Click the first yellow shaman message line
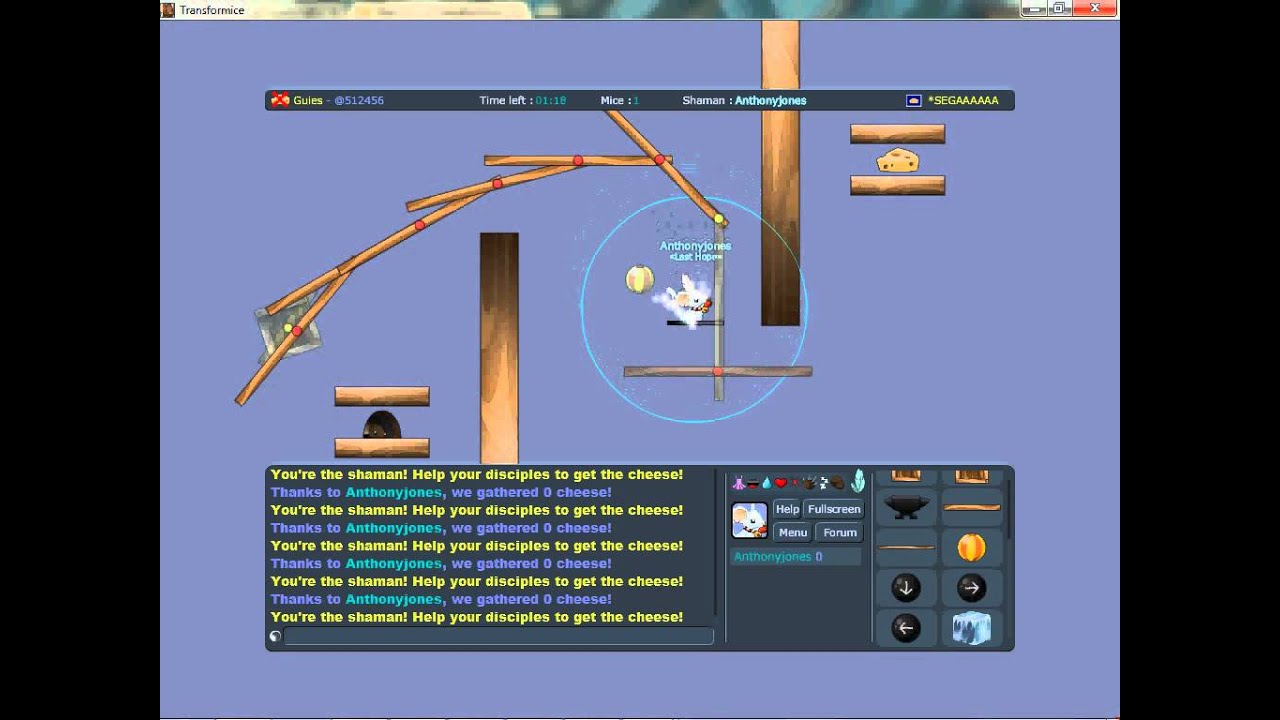This screenshot has height=720, width=1280. coord(477,475)
